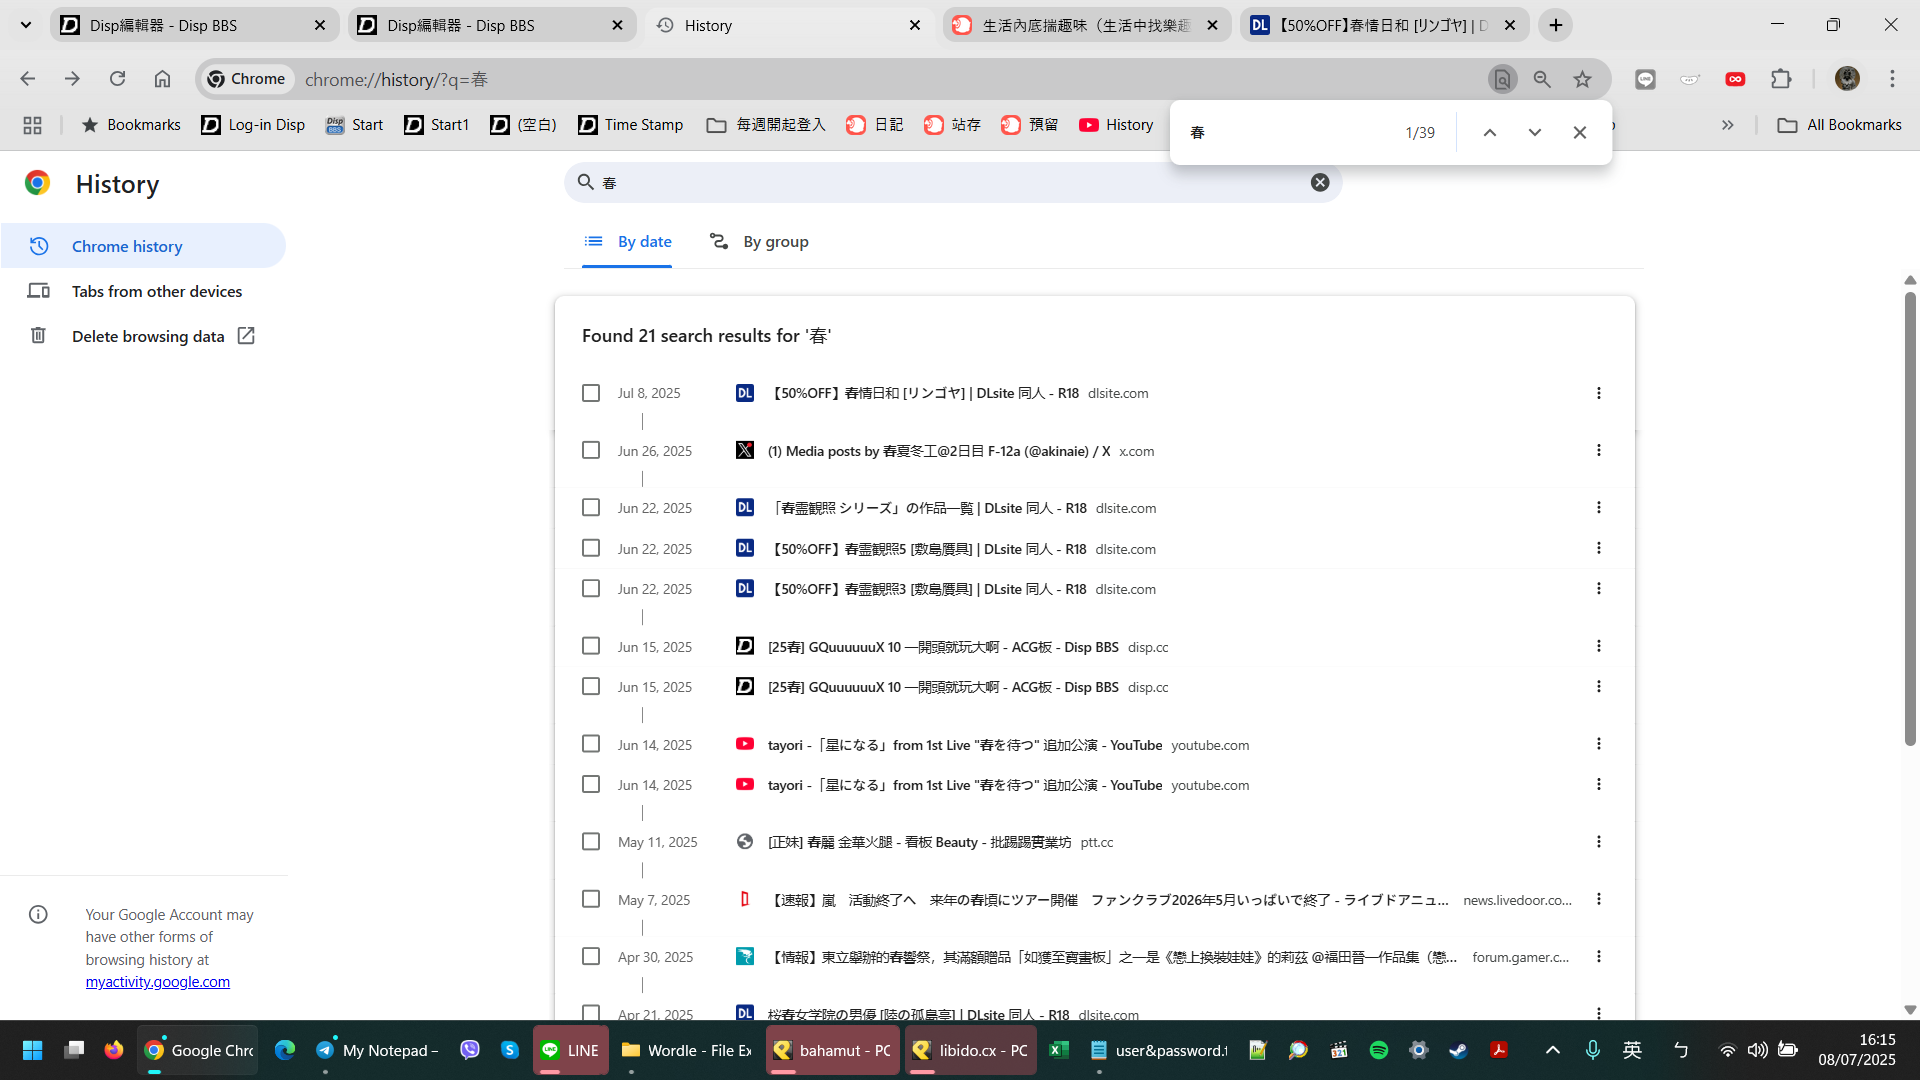Select the Jun 26, 2025 x.com entry checkbox
This screenshot has height=1080, width=1920.
click(591, 451)
